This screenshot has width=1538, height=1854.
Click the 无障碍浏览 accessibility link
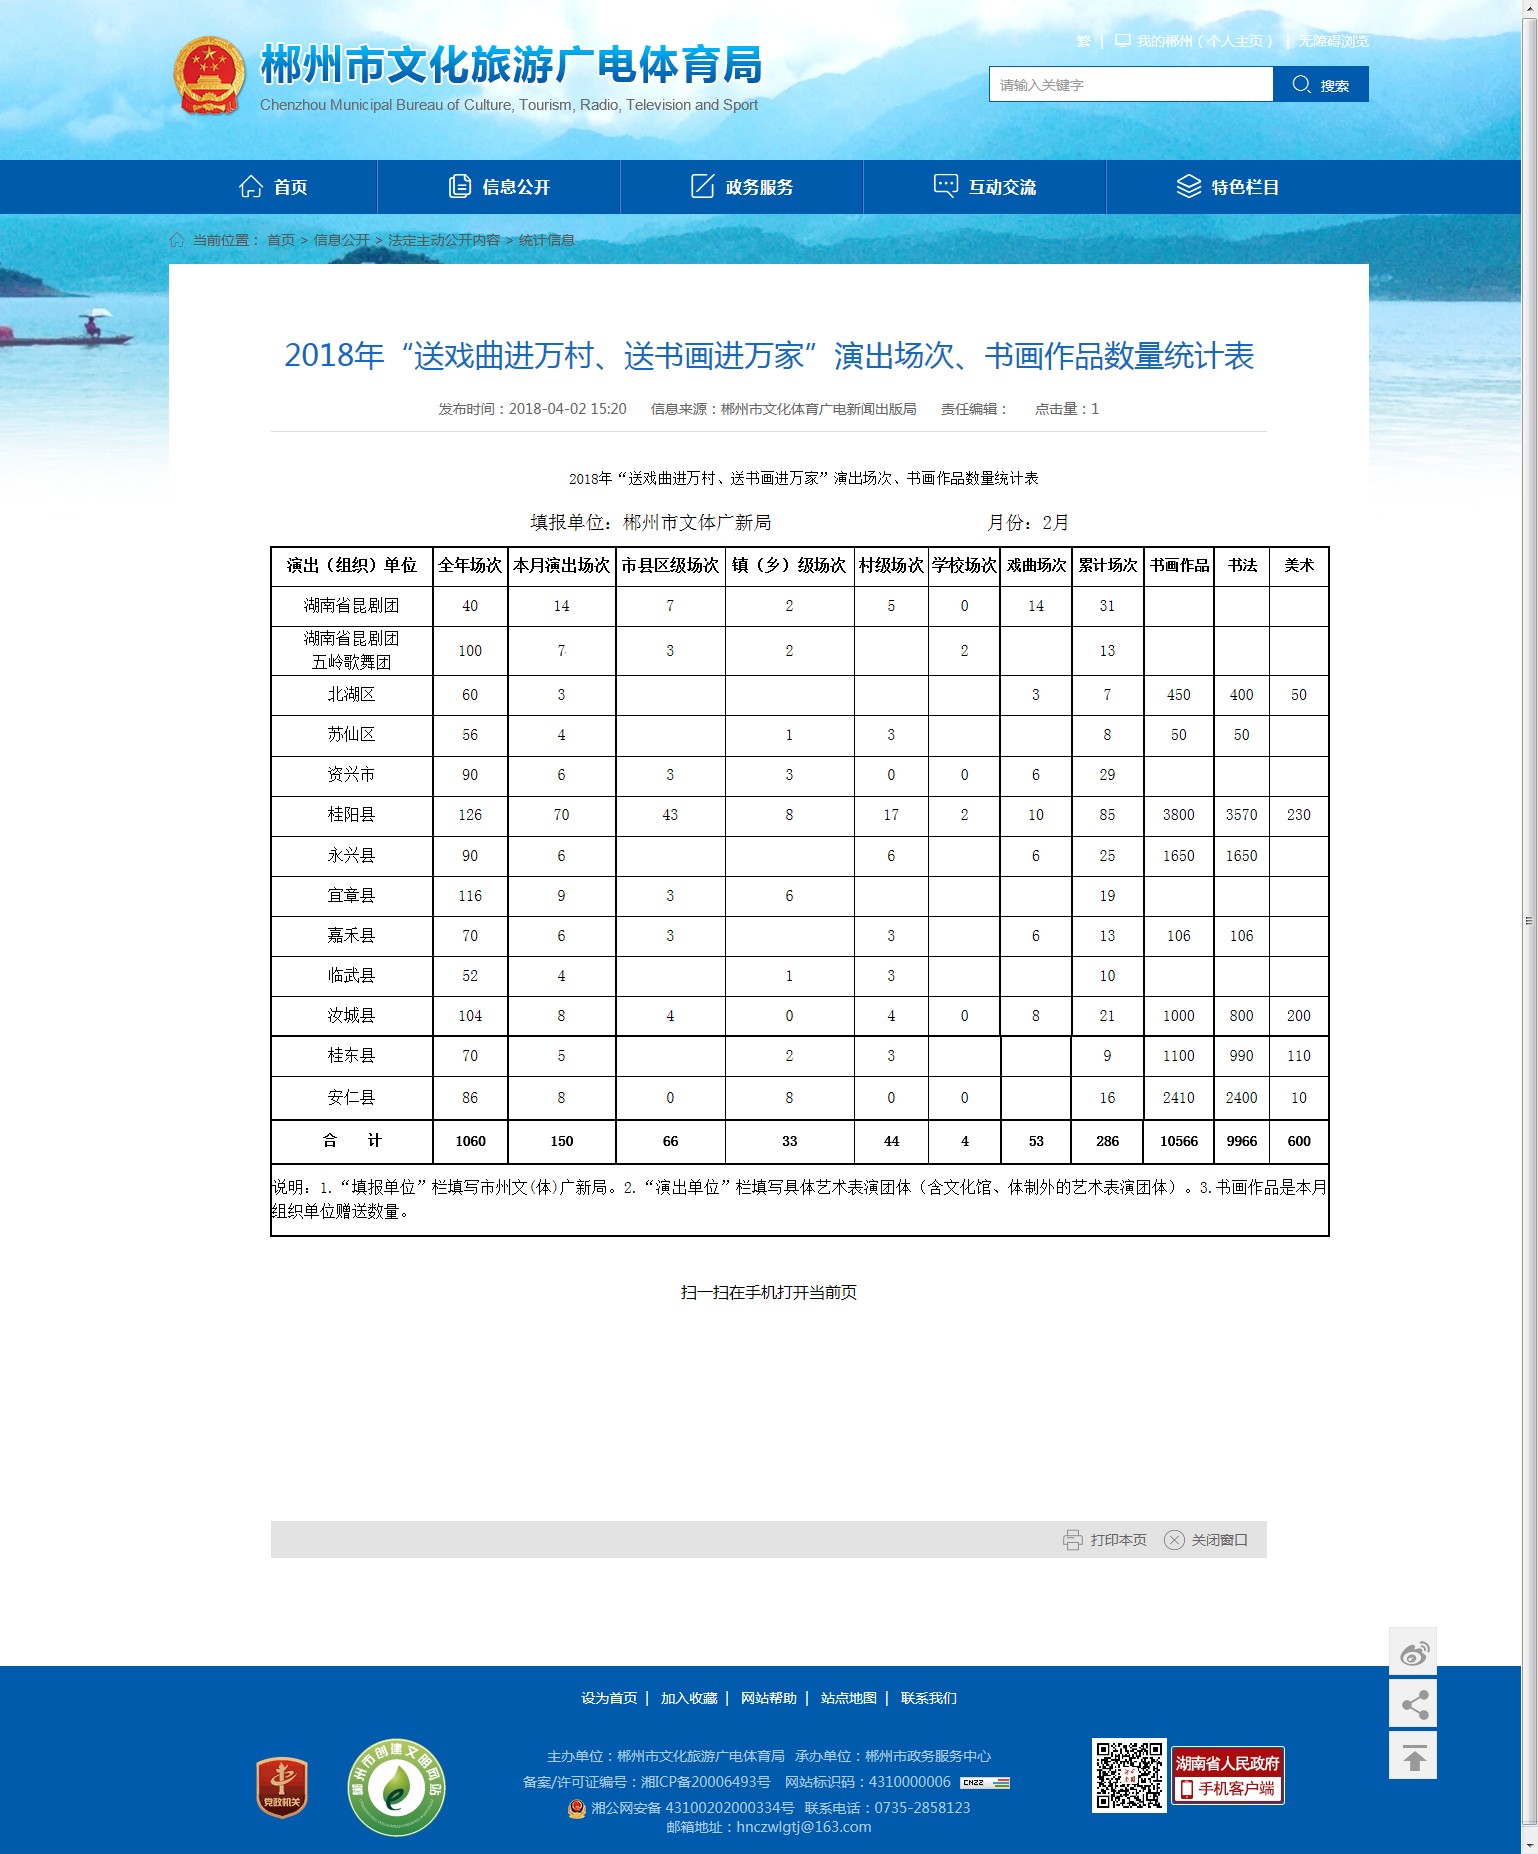(x=1333, y=41)
